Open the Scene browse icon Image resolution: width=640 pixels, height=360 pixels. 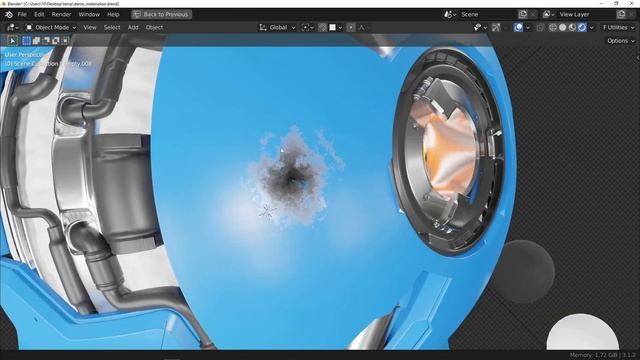(x=450, y=14)
